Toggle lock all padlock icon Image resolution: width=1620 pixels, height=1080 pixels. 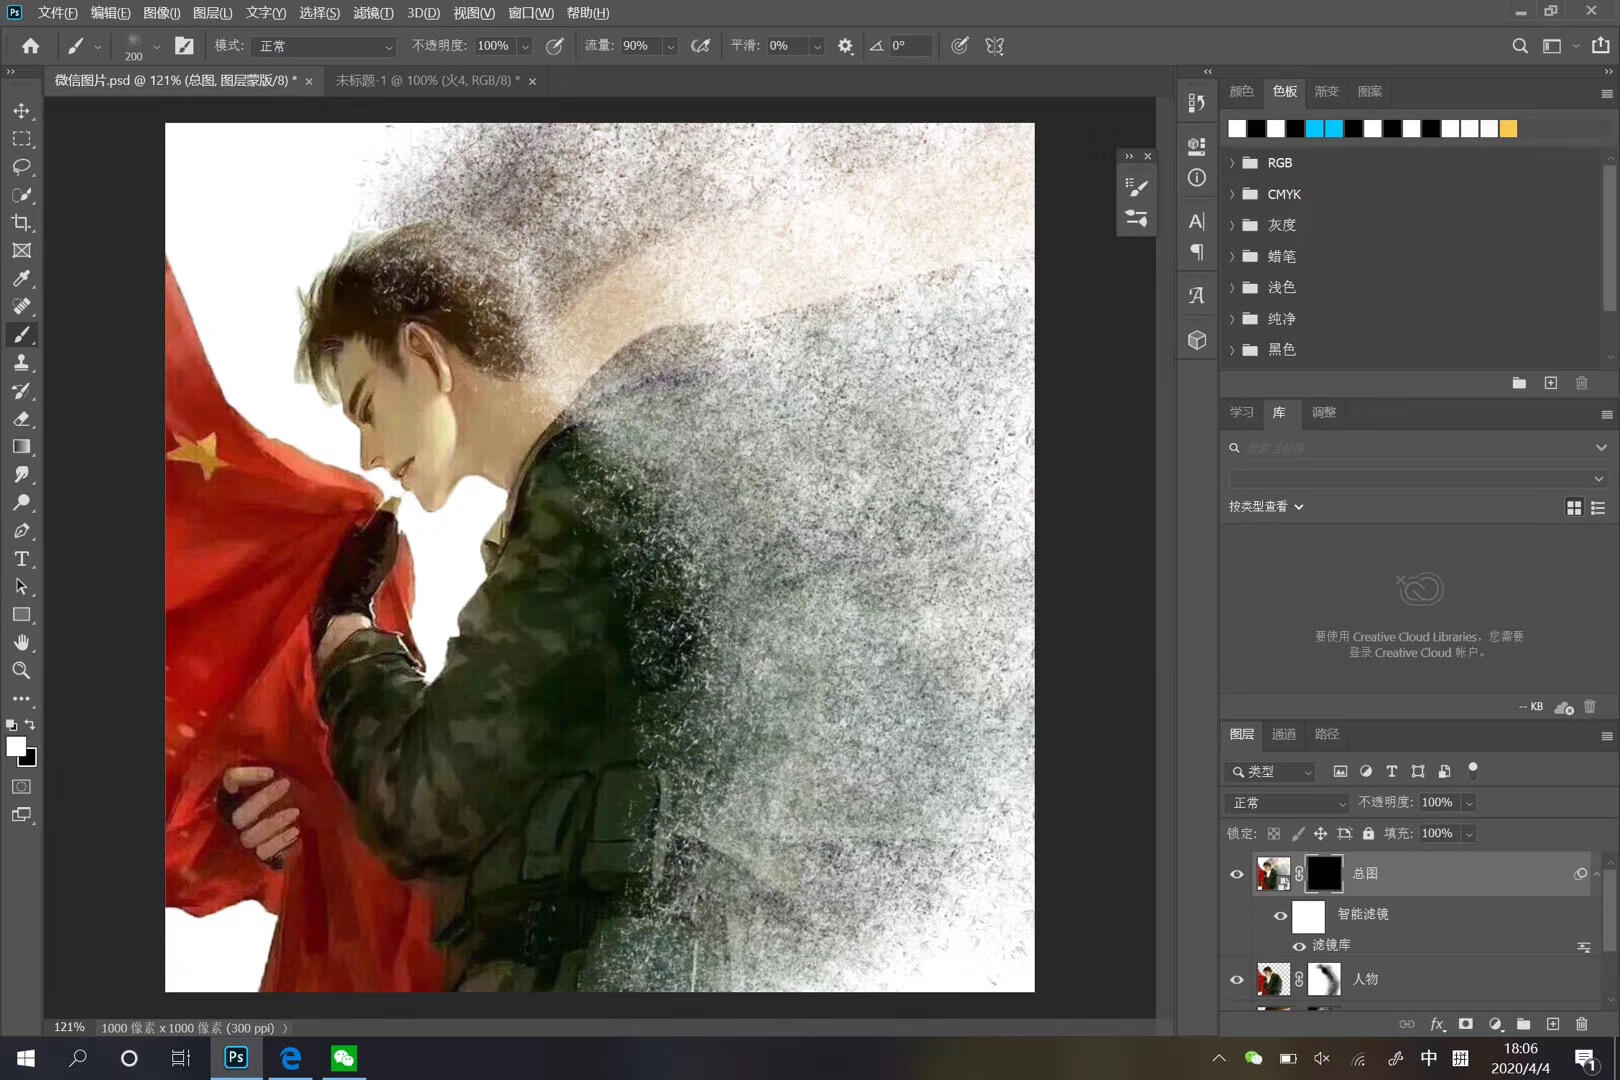1369,833
